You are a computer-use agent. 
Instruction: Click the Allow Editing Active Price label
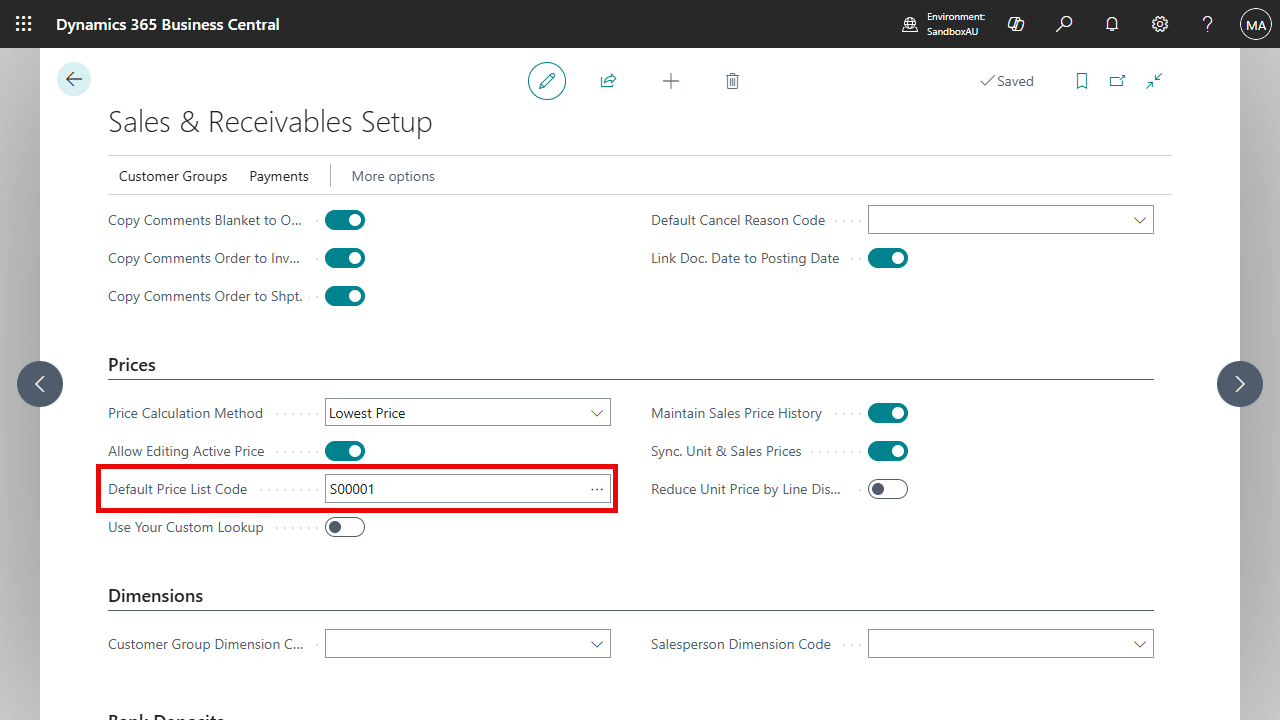pyautogui.click(x=186, y=451)
